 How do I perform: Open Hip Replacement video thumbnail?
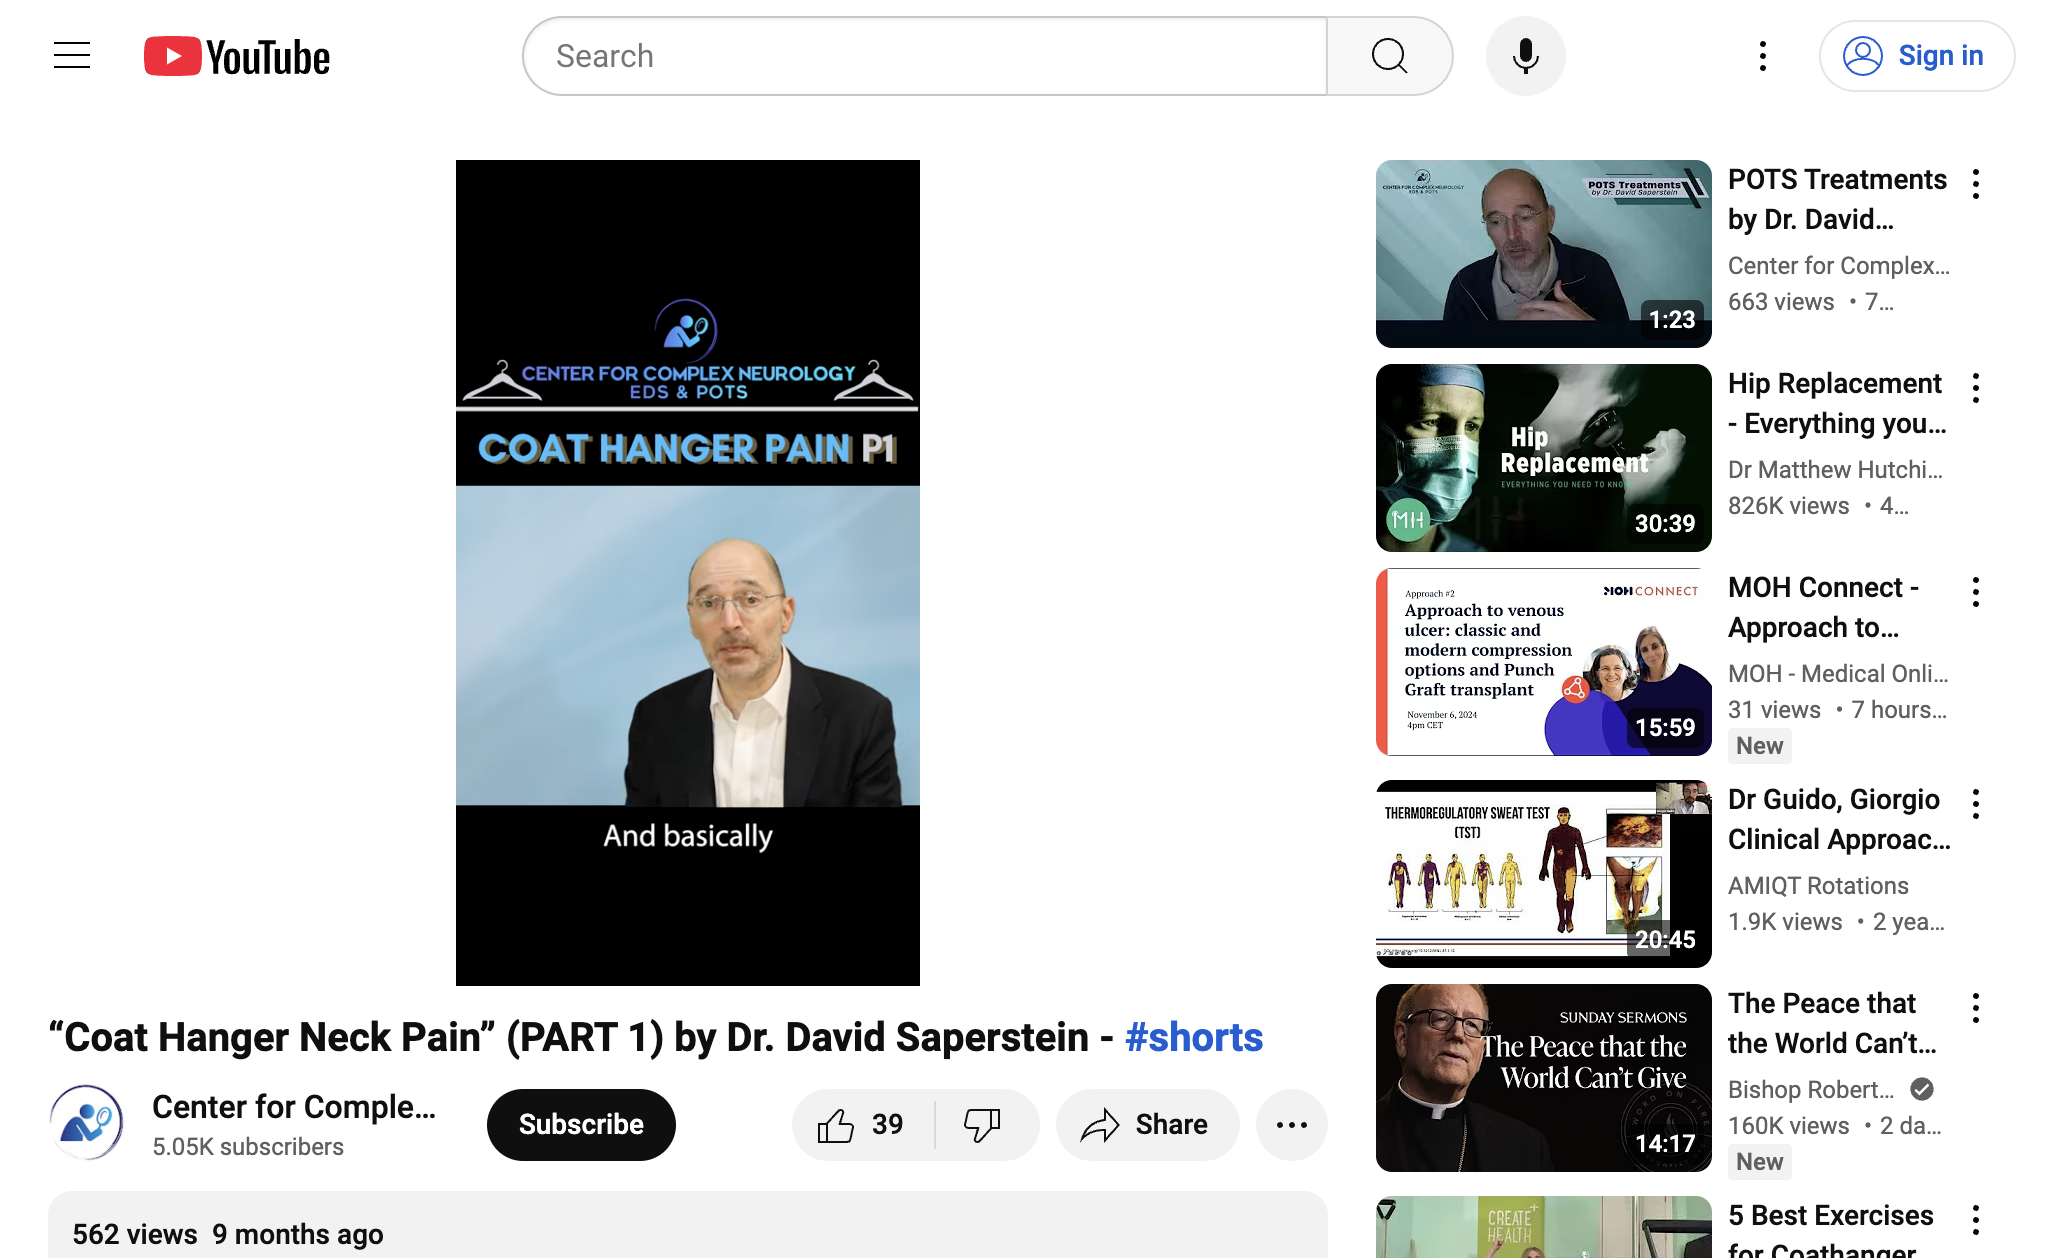click(1543, 458)
